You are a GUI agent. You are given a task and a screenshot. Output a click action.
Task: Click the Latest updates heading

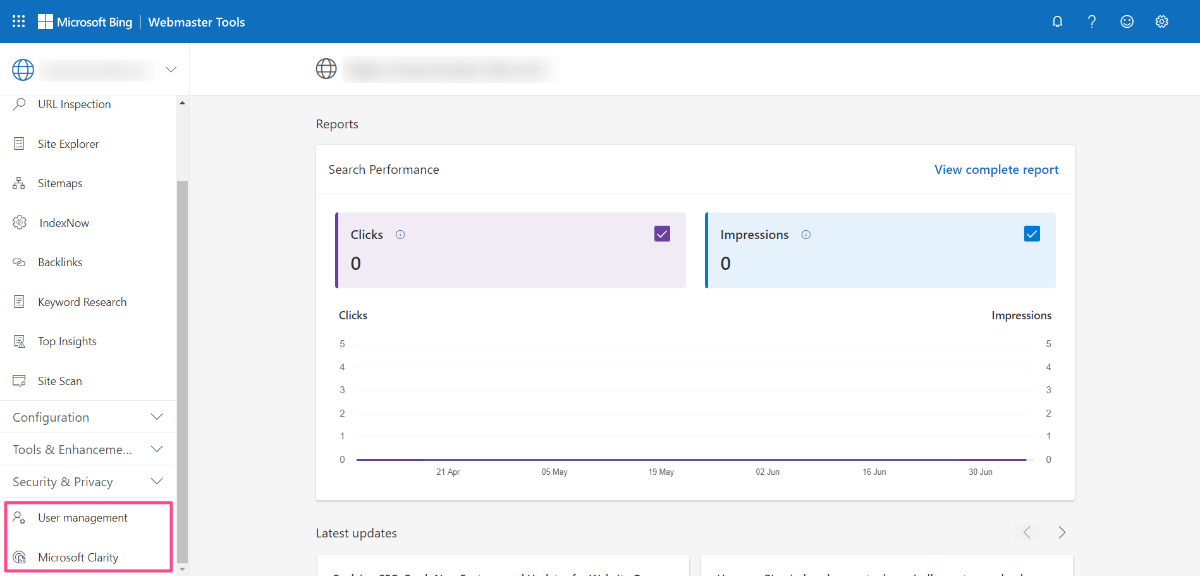tap(356, 533)
